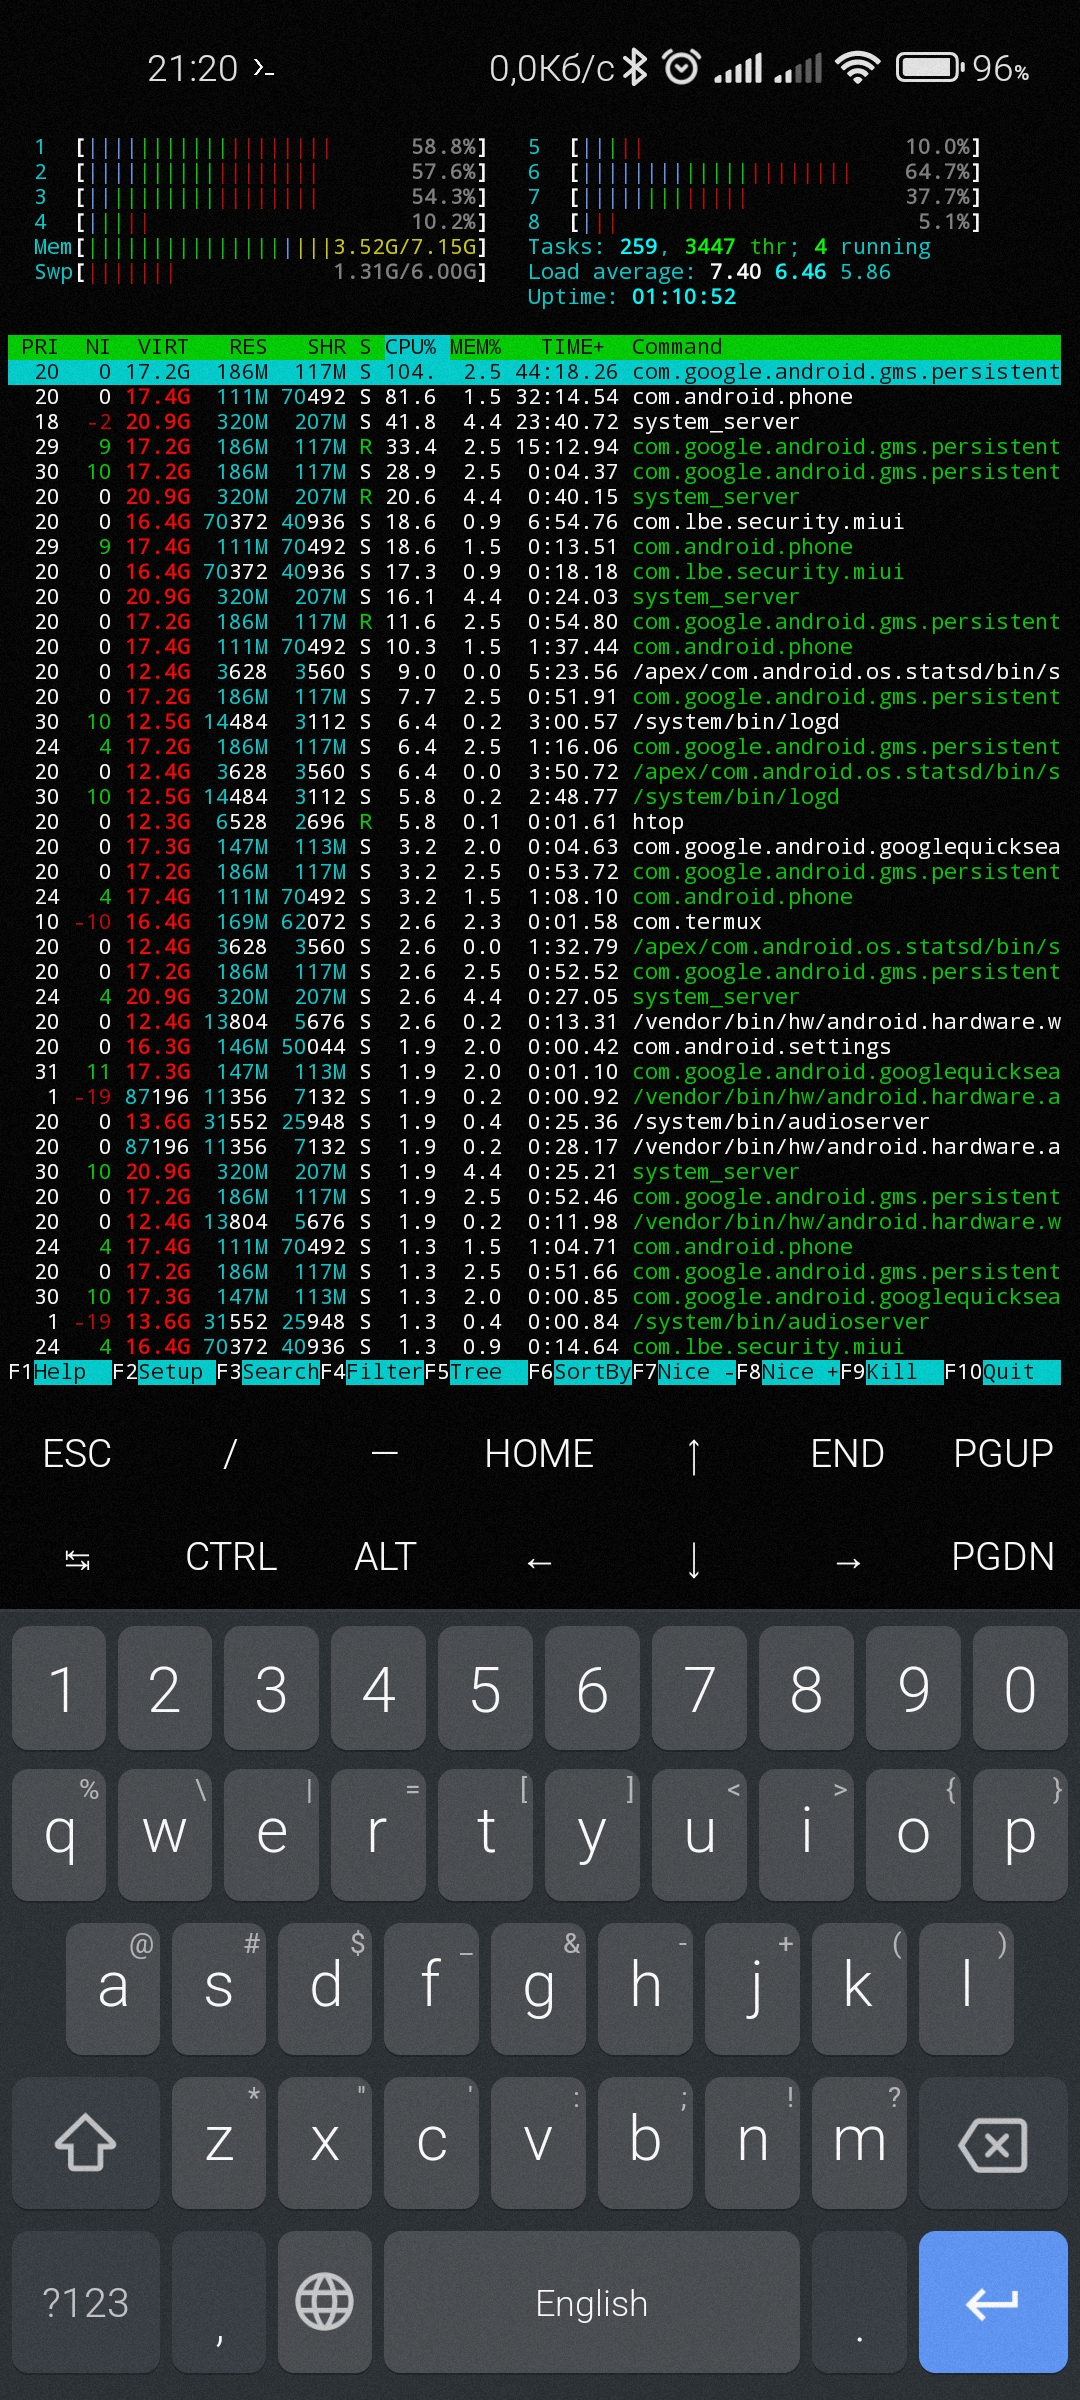The width and height of the screenshot is (1080, 2400).
Task: Select system_server row with TIME 23:40.72
Action: (x=534, y=422)
